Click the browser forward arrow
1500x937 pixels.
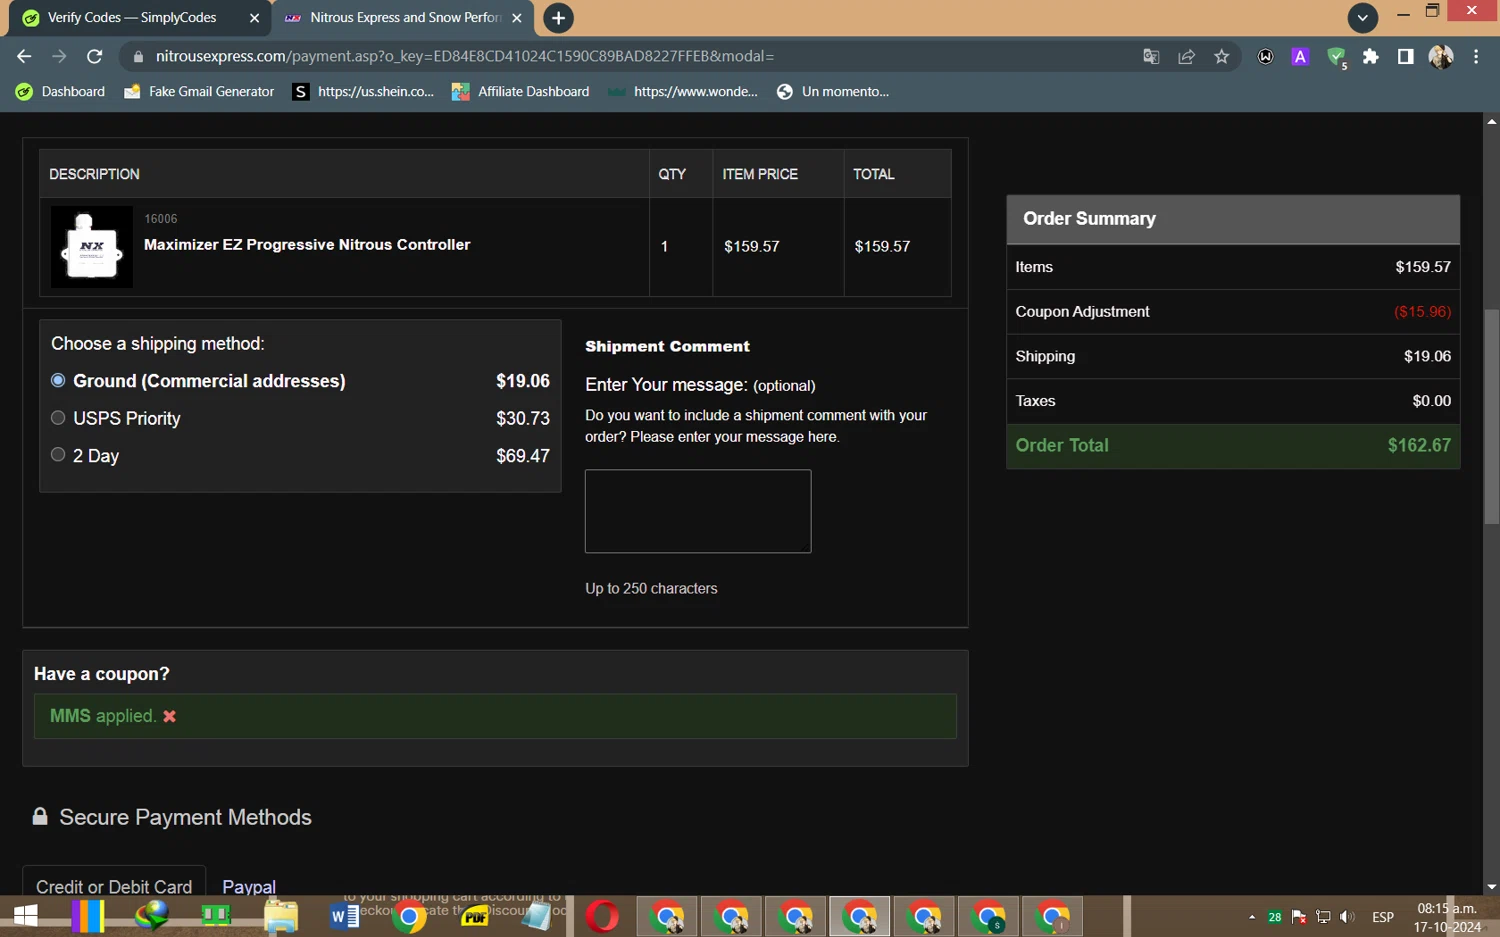click(x=59, y=57)
